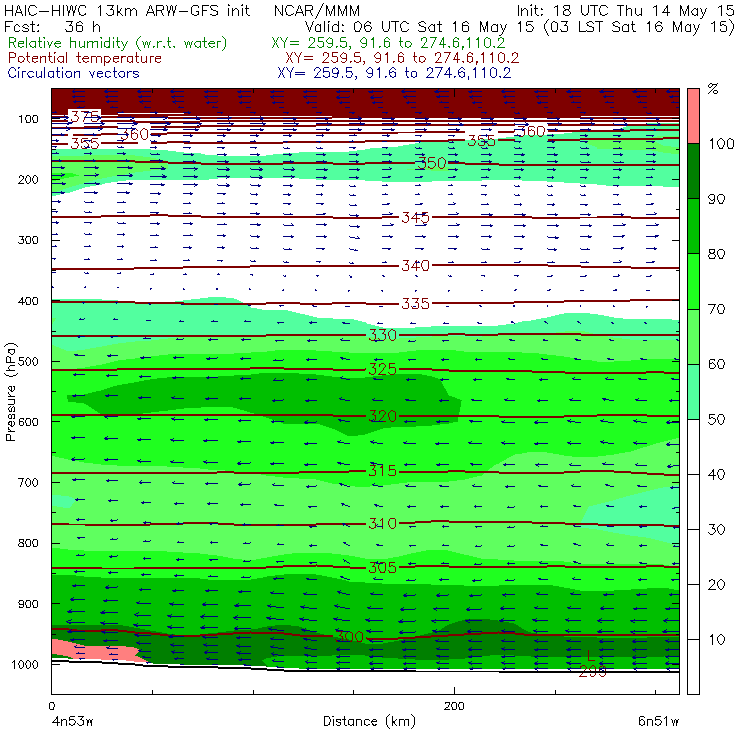Screen dimensions: 740x740
Task: Select the blue XY coordinates line
Action: pyautogui.click(x=394, y=73)
